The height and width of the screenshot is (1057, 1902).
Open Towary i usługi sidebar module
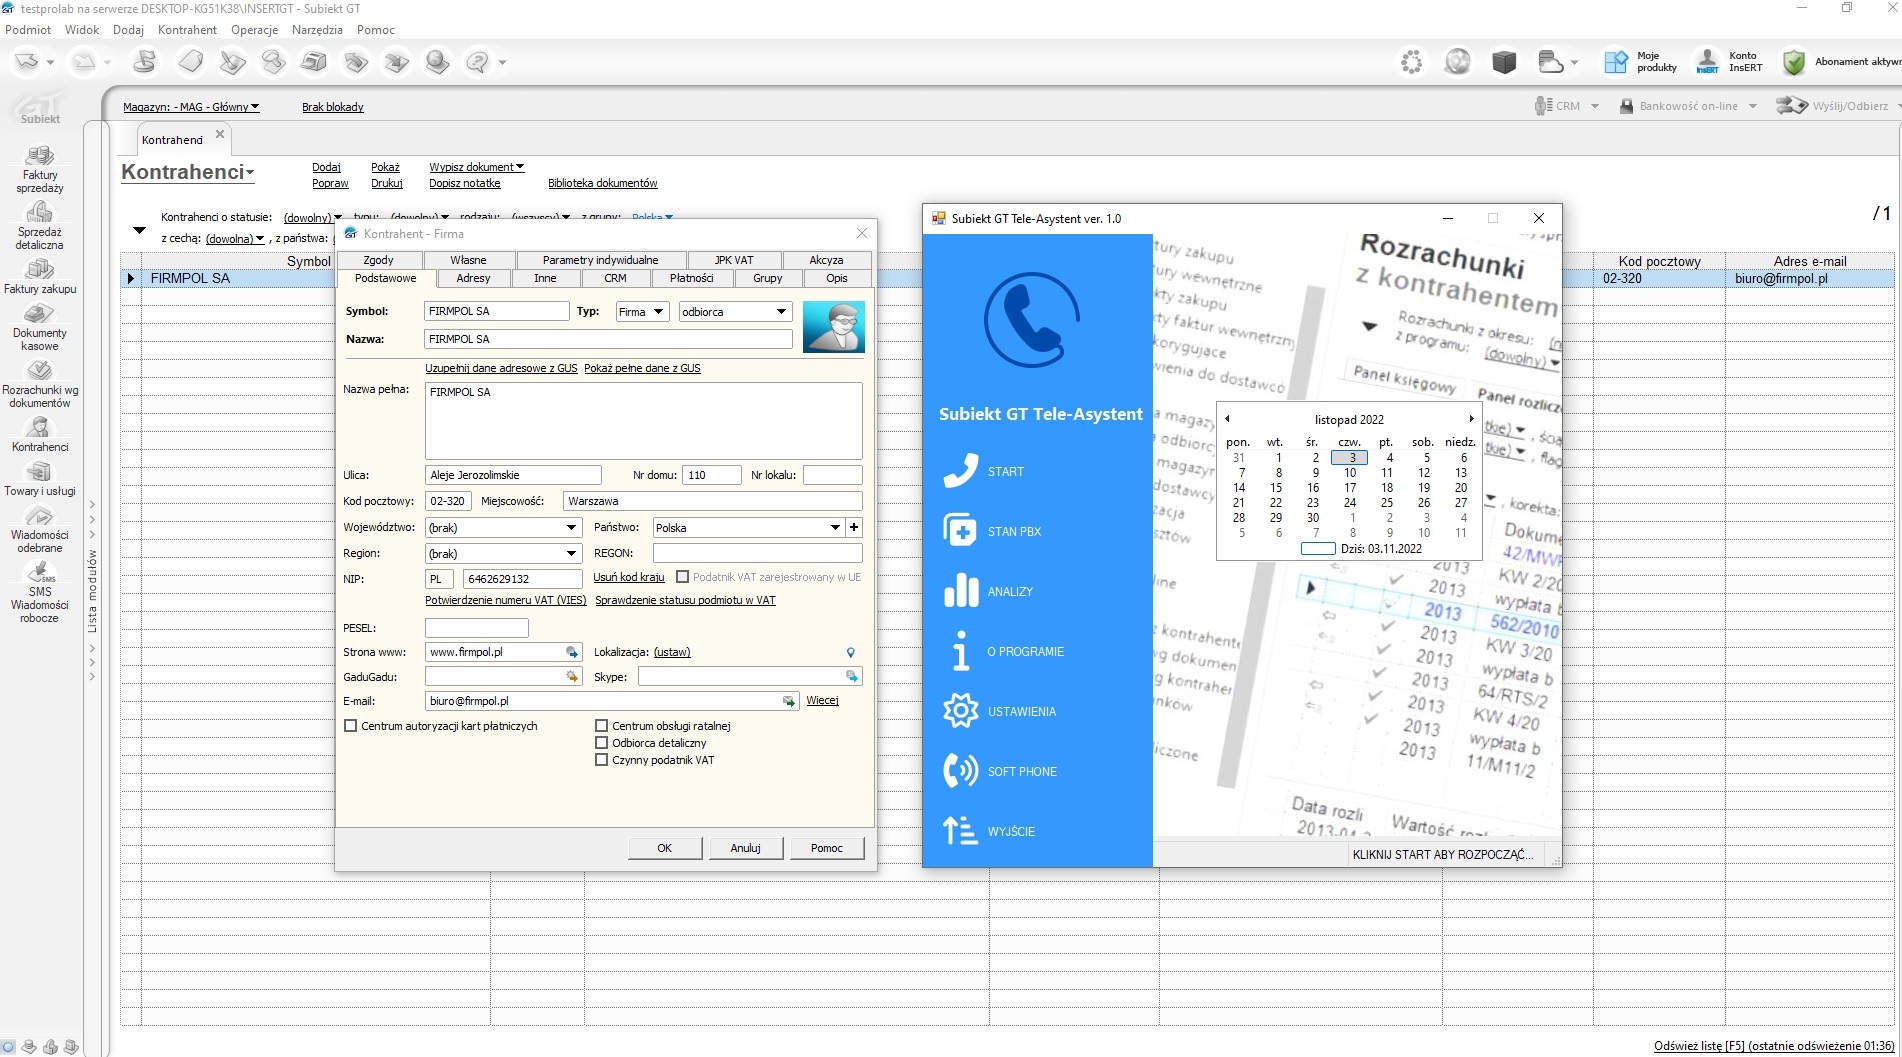[x=40, y=478]
